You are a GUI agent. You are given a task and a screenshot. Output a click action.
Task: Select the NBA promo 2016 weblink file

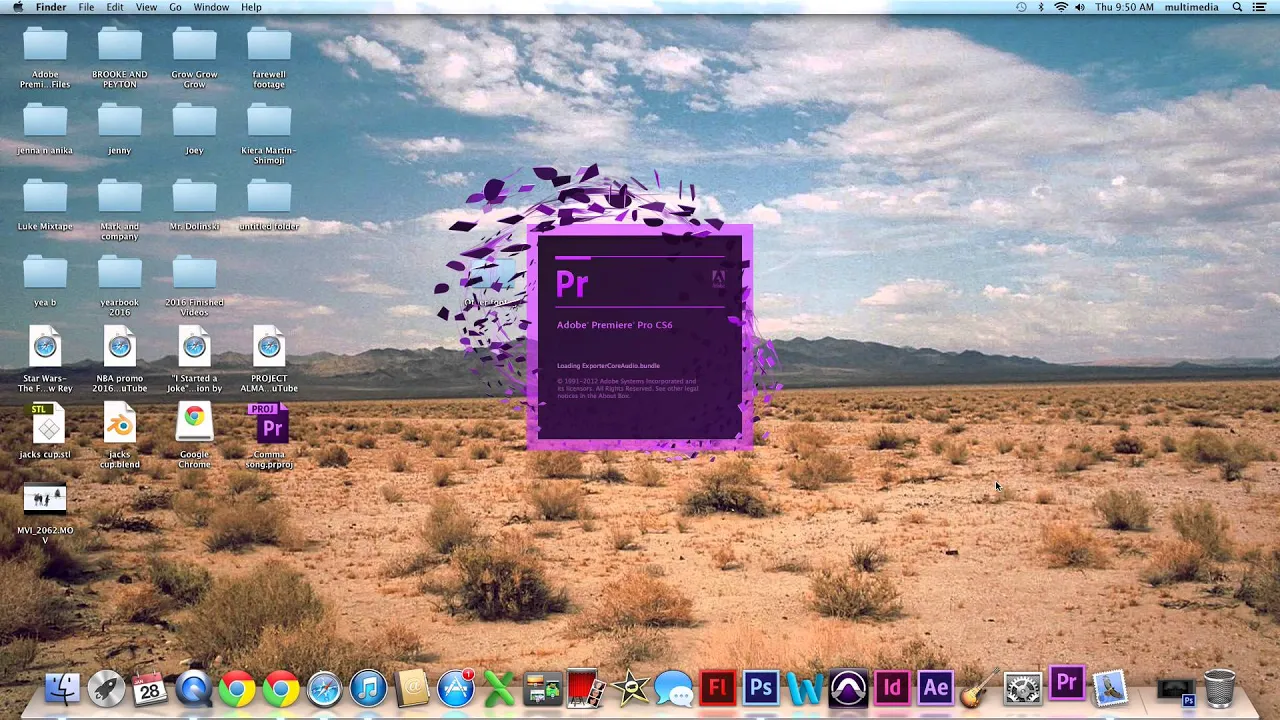pyautogui.click(x=120, y=360)
